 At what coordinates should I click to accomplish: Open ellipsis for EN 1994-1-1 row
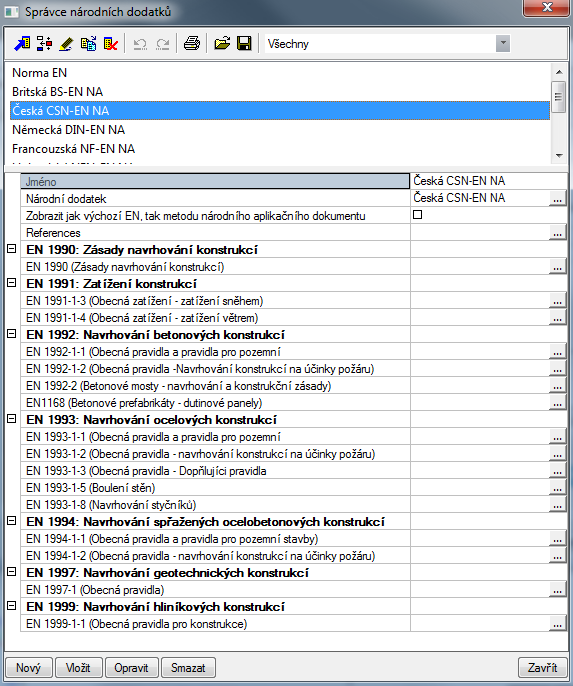click(x=557, y=539)
